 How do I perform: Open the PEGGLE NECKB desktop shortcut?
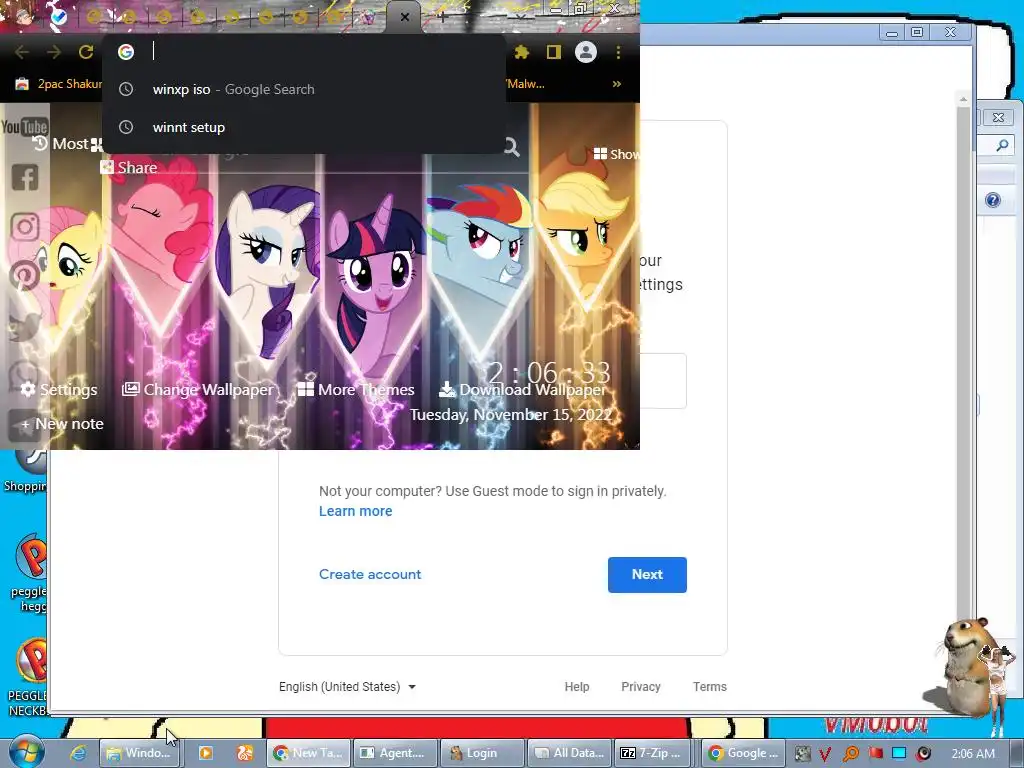(27, 678)
